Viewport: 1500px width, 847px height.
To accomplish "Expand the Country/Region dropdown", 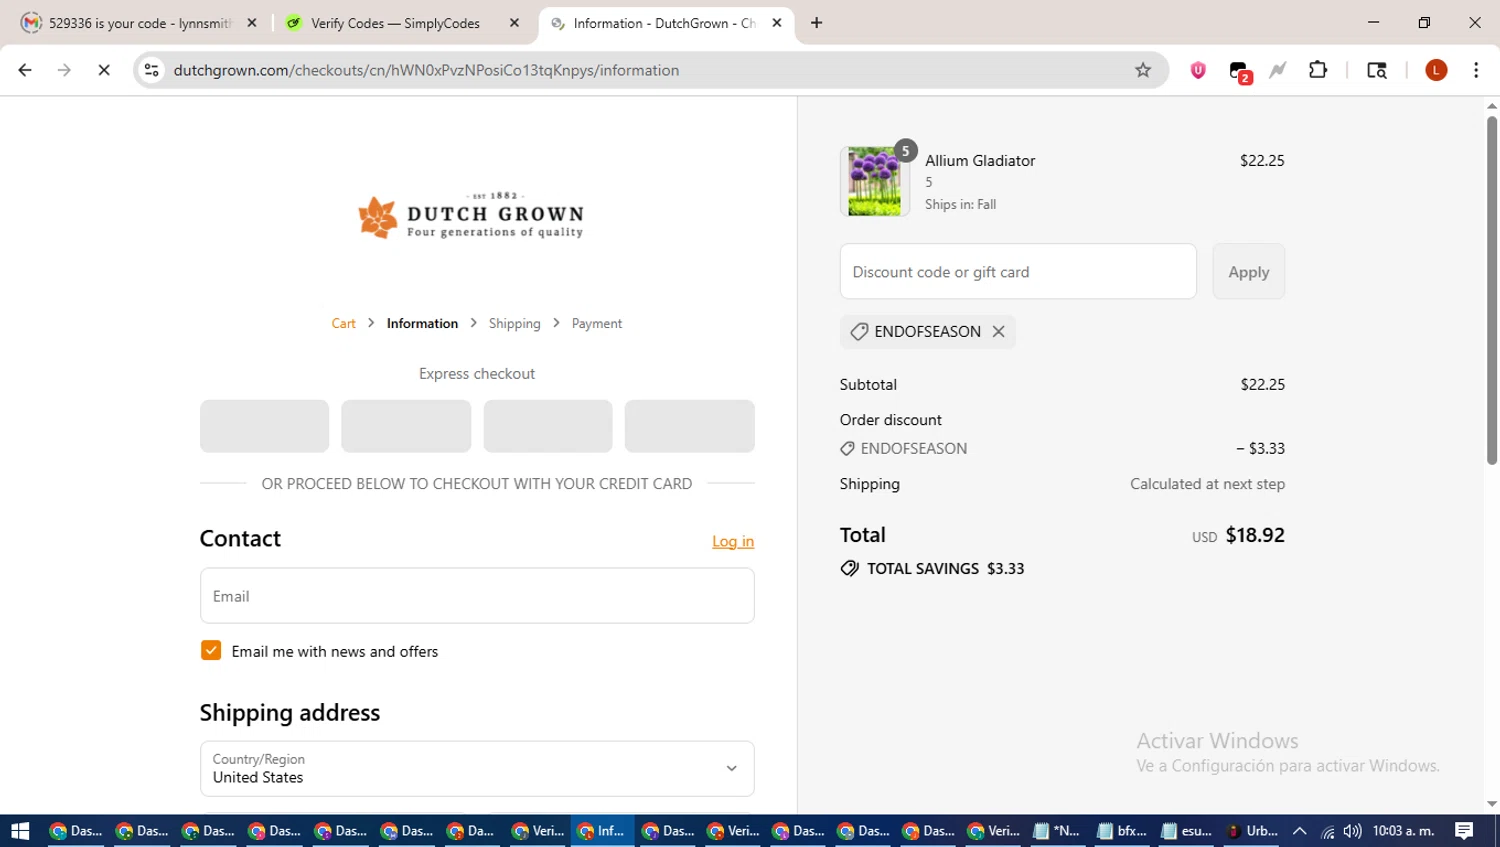I will [x=477, y=769].
